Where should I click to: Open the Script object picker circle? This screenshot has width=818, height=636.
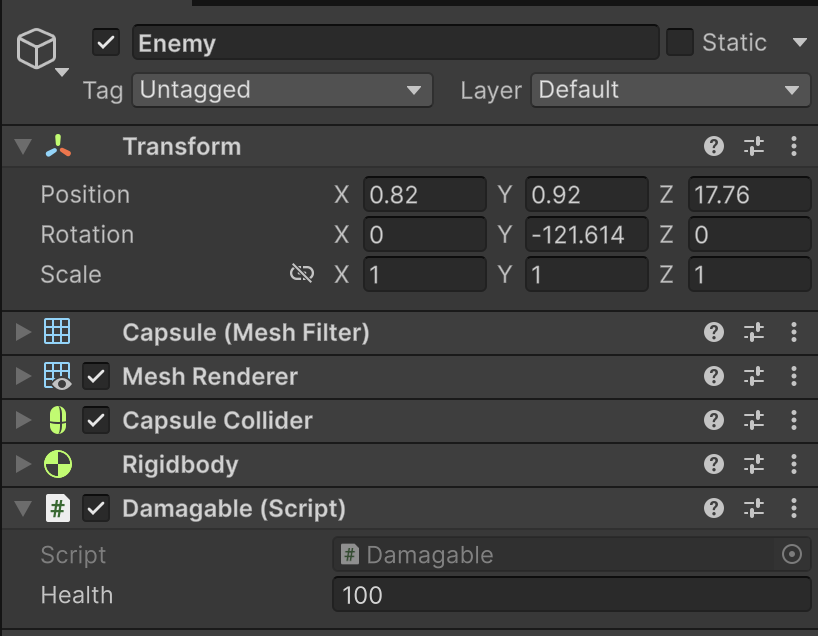click(792, 555)
